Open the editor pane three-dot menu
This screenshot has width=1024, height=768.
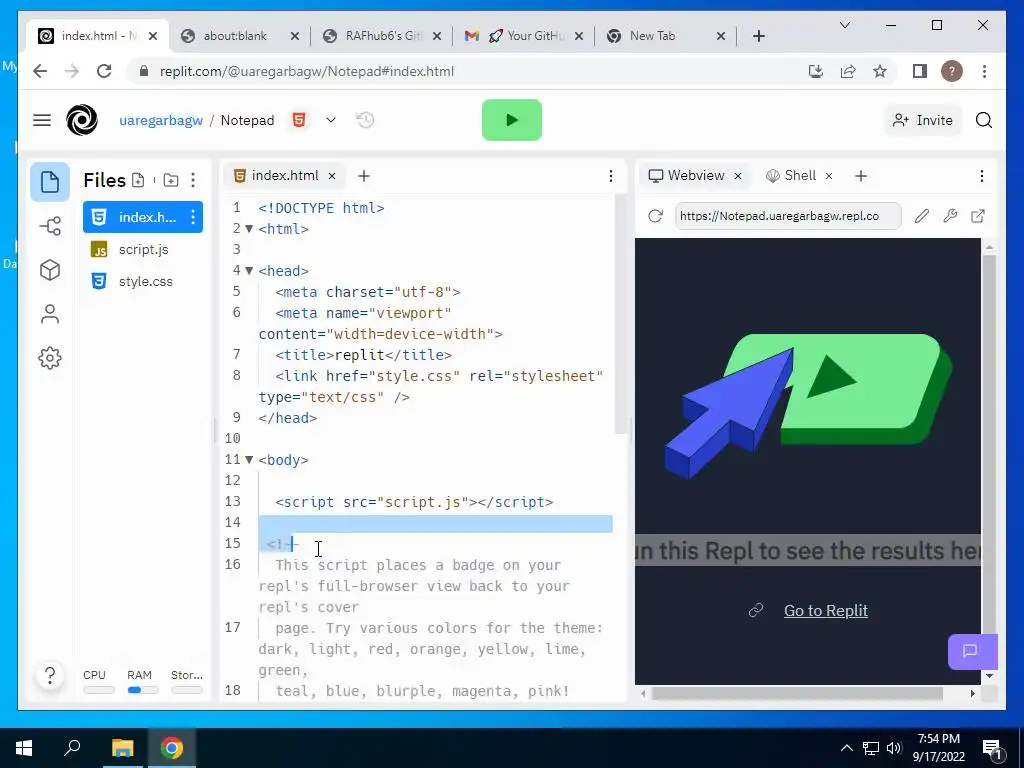click(611, 176)
